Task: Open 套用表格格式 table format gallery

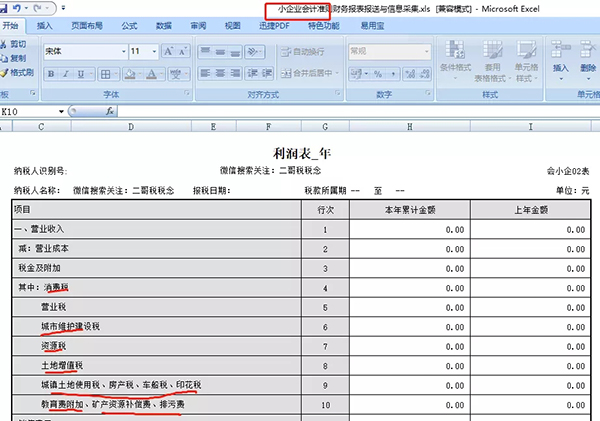Action: pos(492,60)
